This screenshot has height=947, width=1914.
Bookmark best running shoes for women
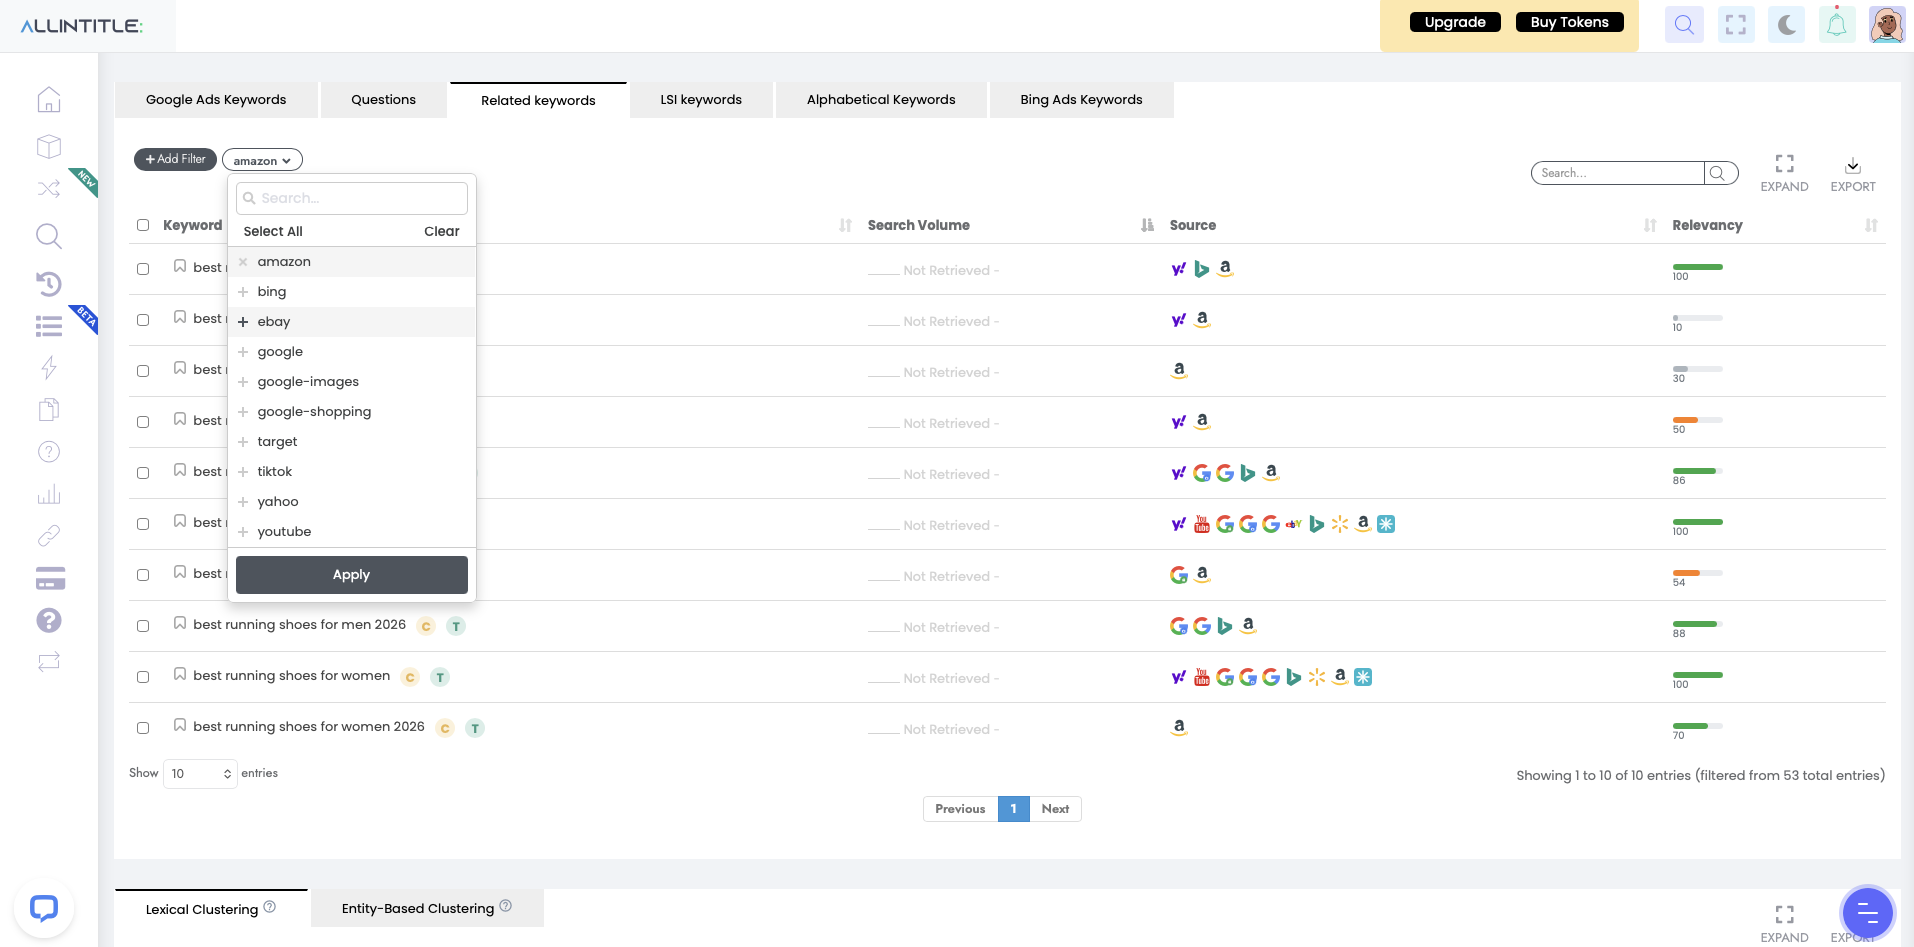[x=180, y=675]
